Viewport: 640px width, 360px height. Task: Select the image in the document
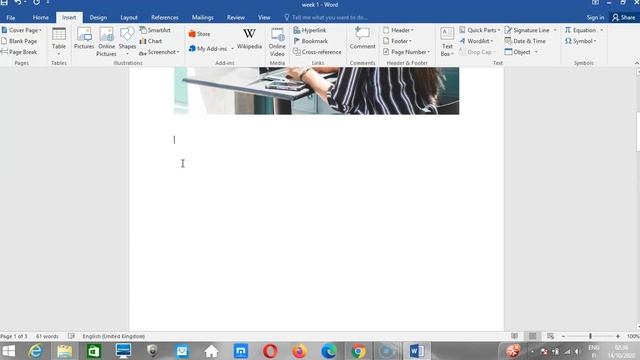coord(316,91)
